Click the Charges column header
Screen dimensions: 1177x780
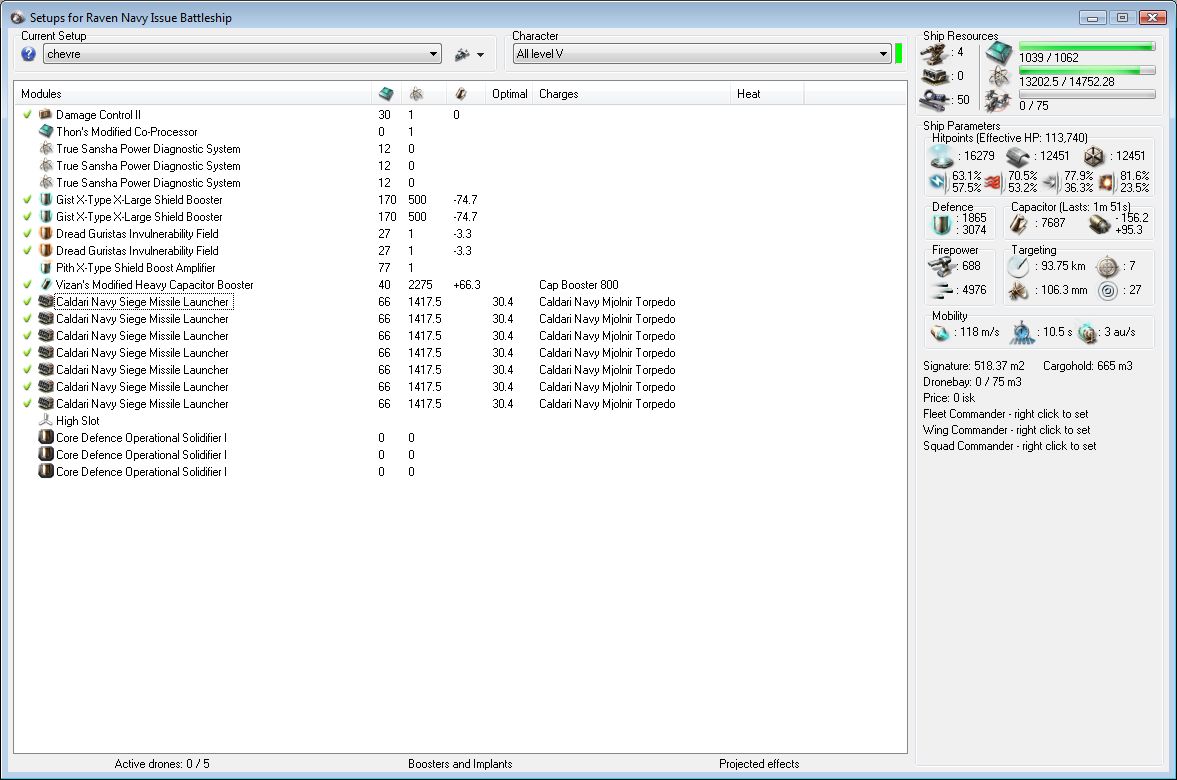(631, 94)
